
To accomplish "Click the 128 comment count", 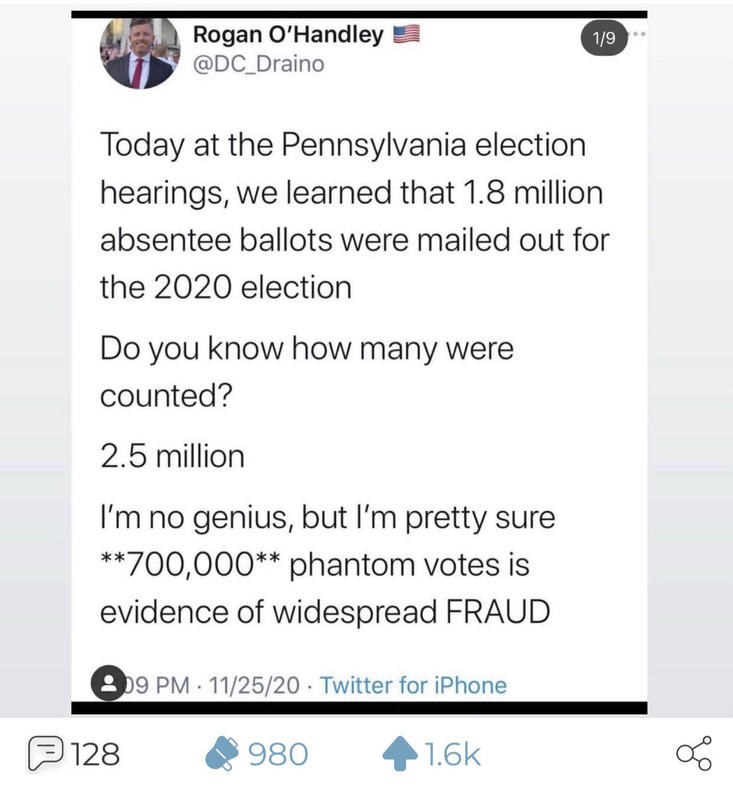I will (x=97, y=754).
